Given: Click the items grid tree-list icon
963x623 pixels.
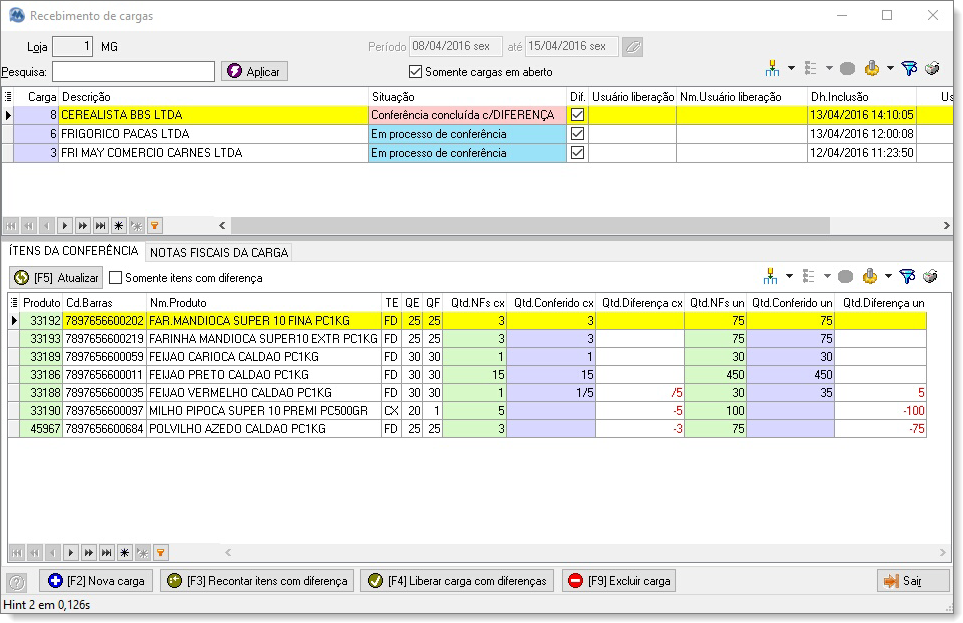Looking at the screenshot, I should point(809,276).
